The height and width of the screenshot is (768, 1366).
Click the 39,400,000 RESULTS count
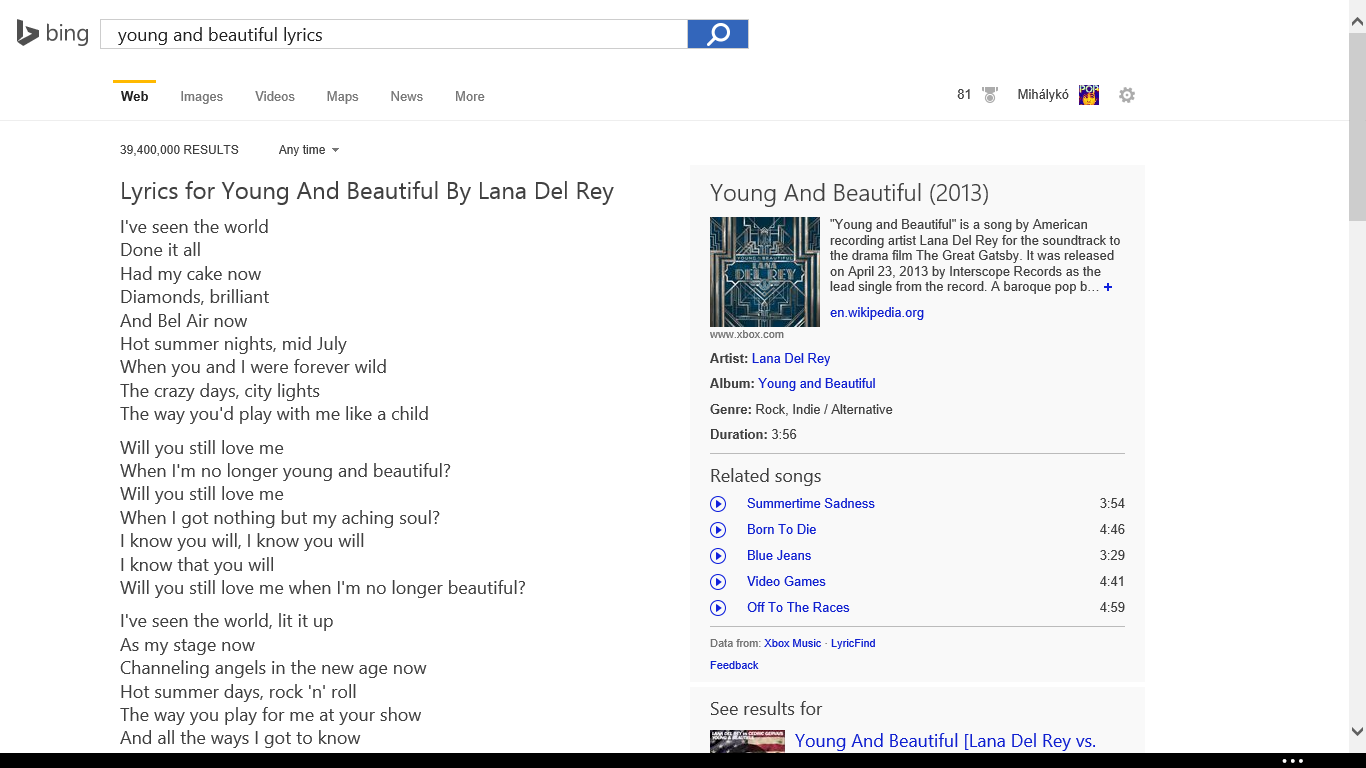pyautogui.click(x=179, y=150)
